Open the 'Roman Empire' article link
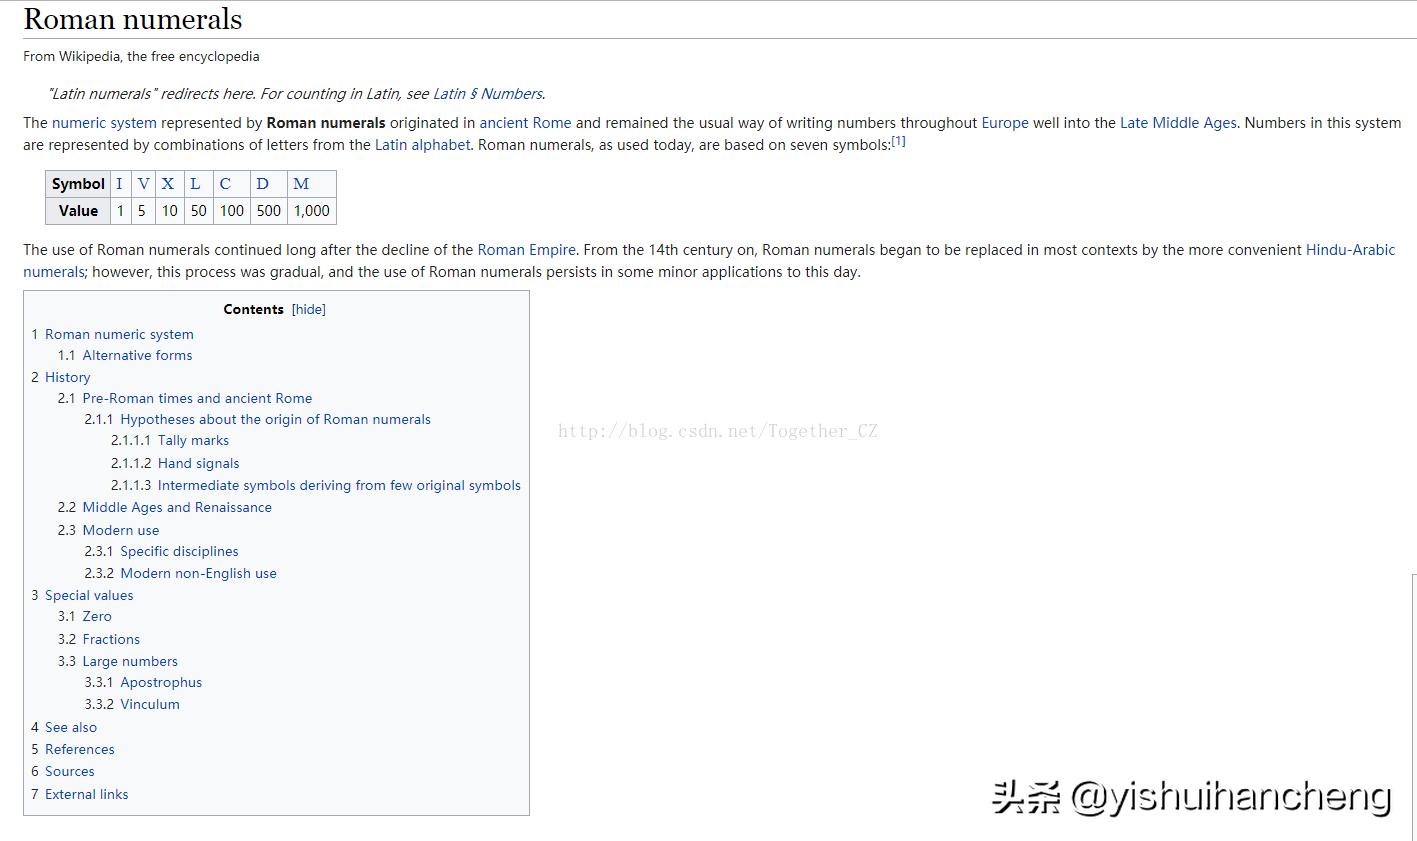Viewport: 1417px width, 841px height. coord(526,250)
